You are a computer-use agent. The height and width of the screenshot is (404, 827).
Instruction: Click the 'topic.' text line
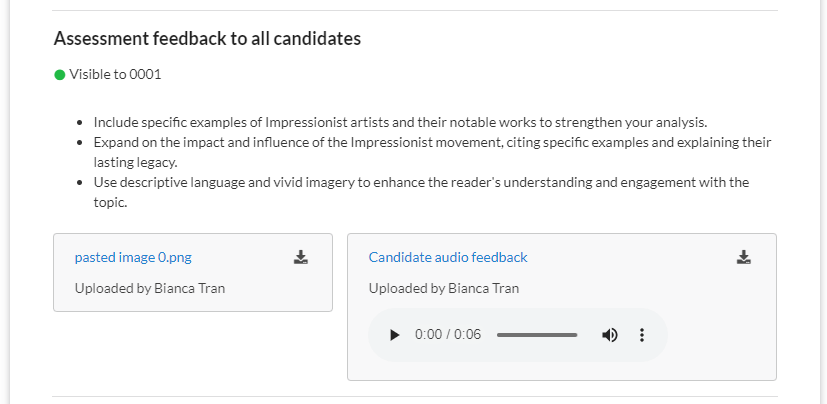(111, 203)
